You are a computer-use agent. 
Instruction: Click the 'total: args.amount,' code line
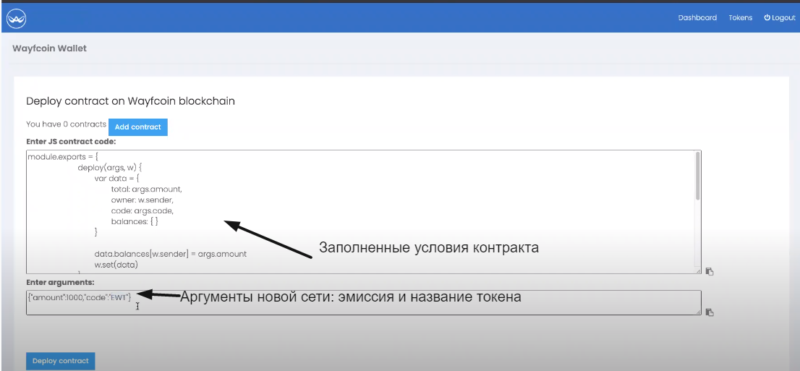point(146,189)
